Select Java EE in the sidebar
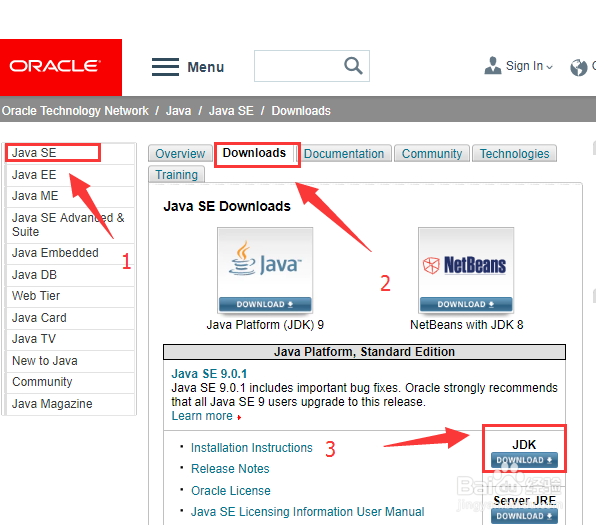This screenshot has width=596, height=525. click(x=70, y=175)
